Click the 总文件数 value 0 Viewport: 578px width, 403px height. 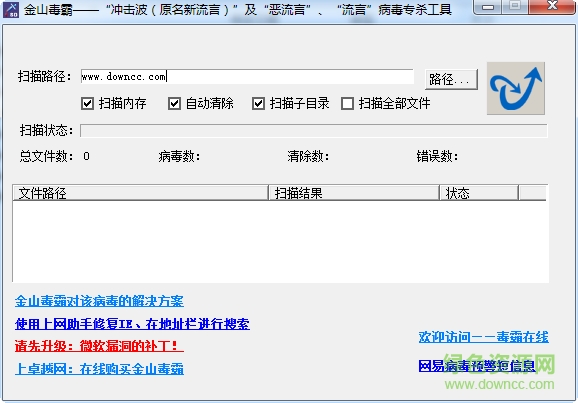(86, 156)
